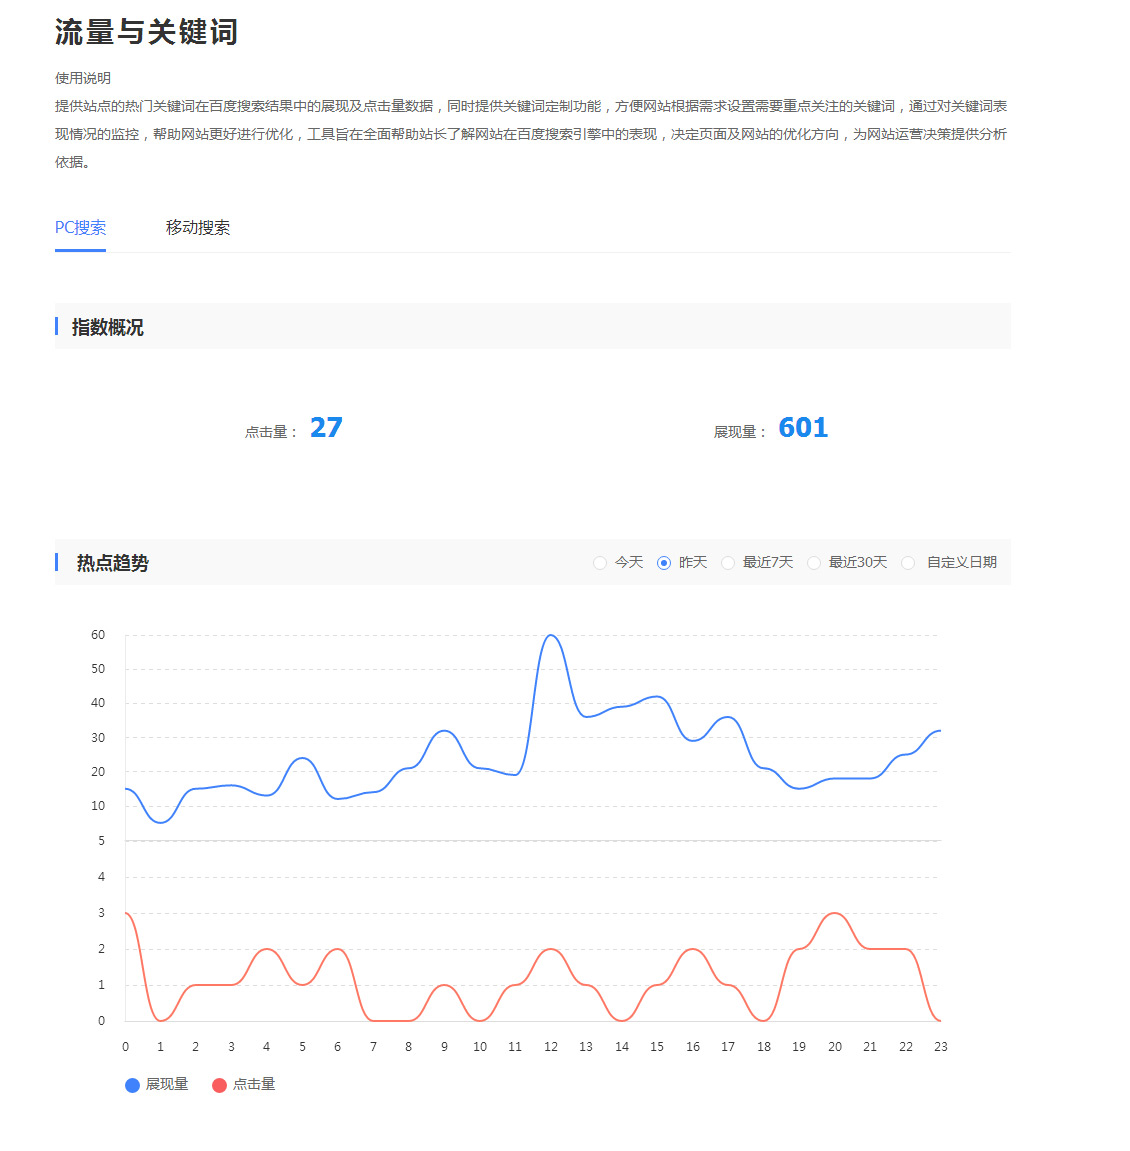Click x-axis label 6
This screenshot has height=1151, width=1130.
[338, 1047]
